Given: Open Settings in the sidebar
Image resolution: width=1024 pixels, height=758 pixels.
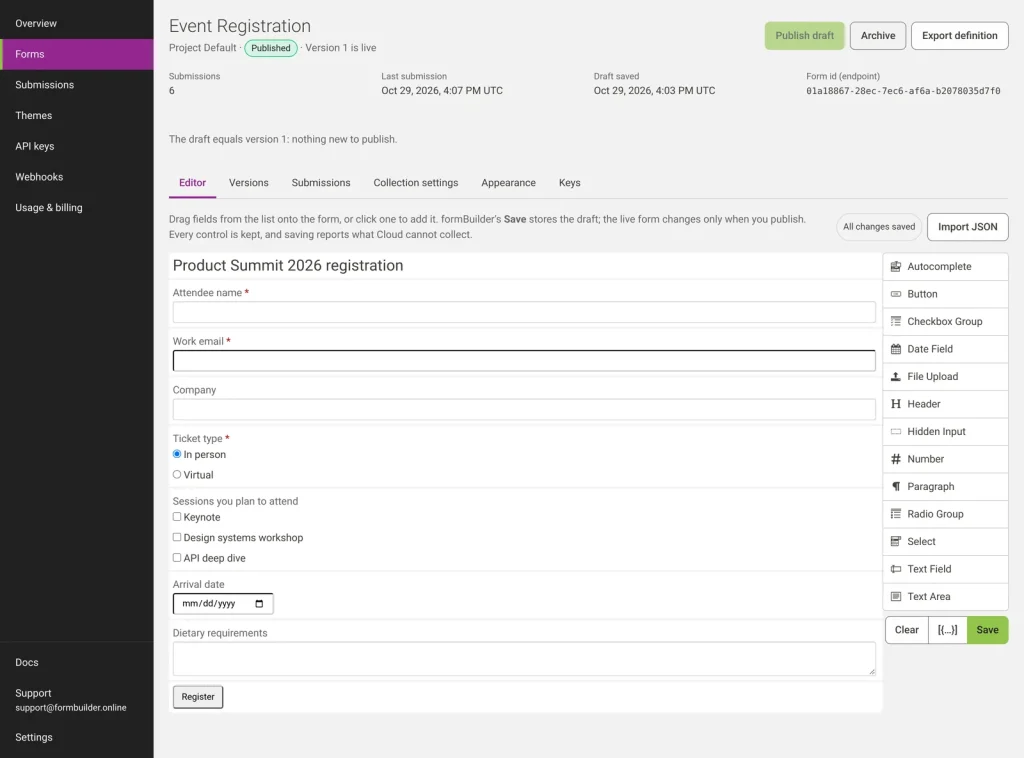Looking at the screenshot, I should [x=76, y=737].
